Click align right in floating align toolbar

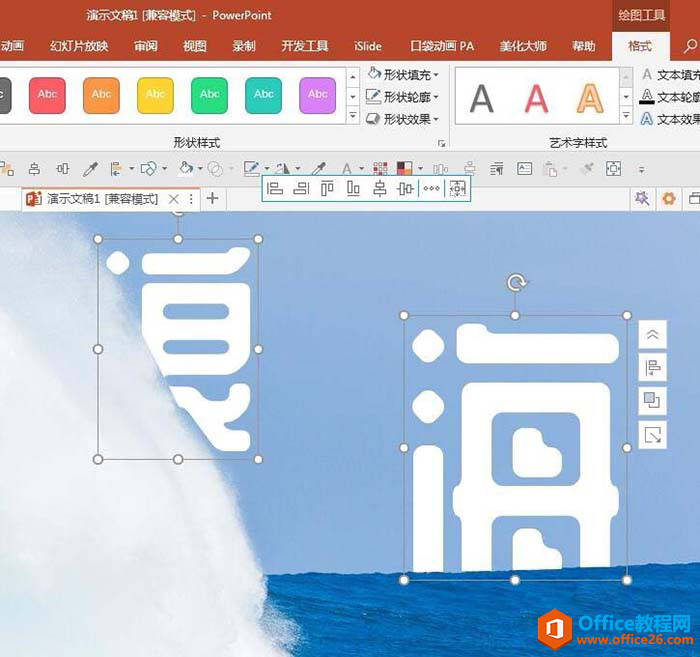click(x=301, y=189)
